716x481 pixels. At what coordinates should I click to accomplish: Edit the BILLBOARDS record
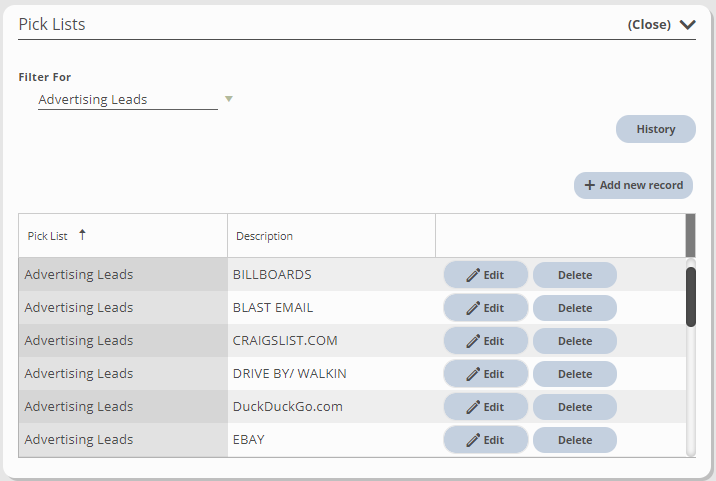[486, 275]
